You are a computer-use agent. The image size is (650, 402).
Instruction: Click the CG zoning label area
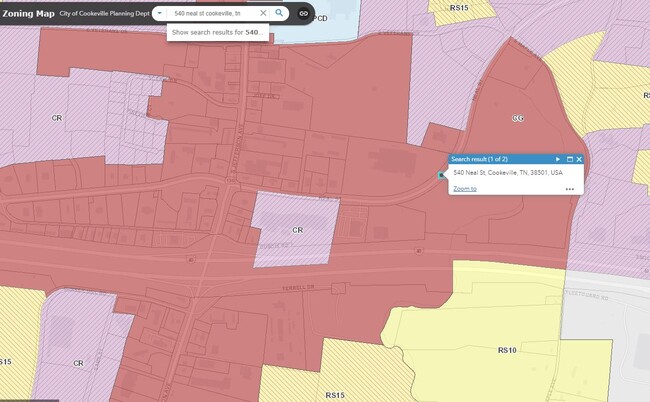(x=517, y=118)
